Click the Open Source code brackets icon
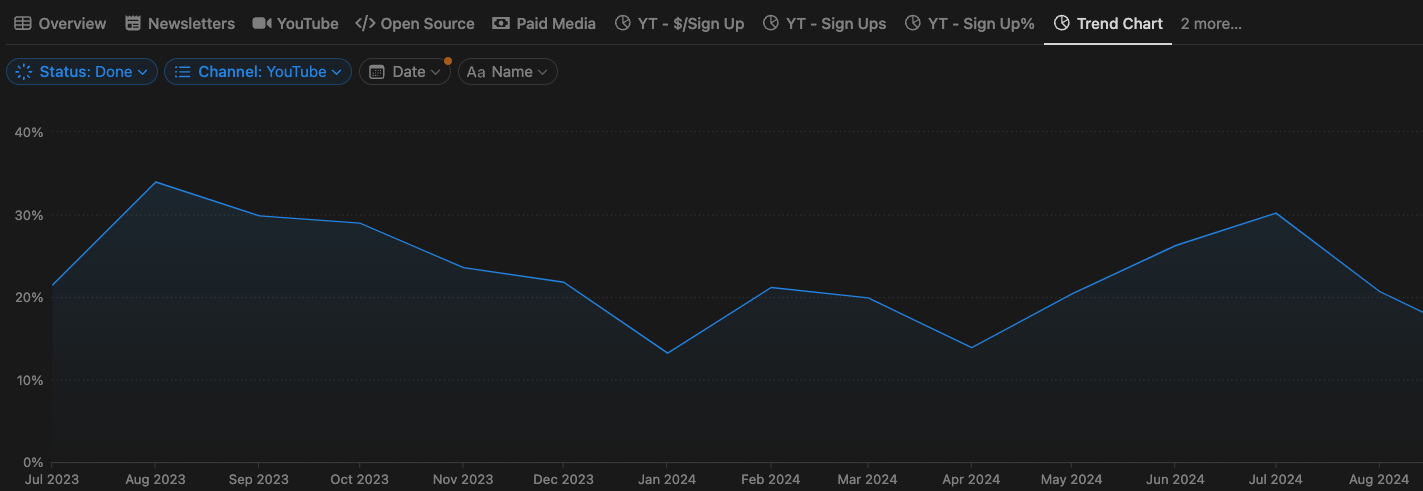 click(365, 23)
